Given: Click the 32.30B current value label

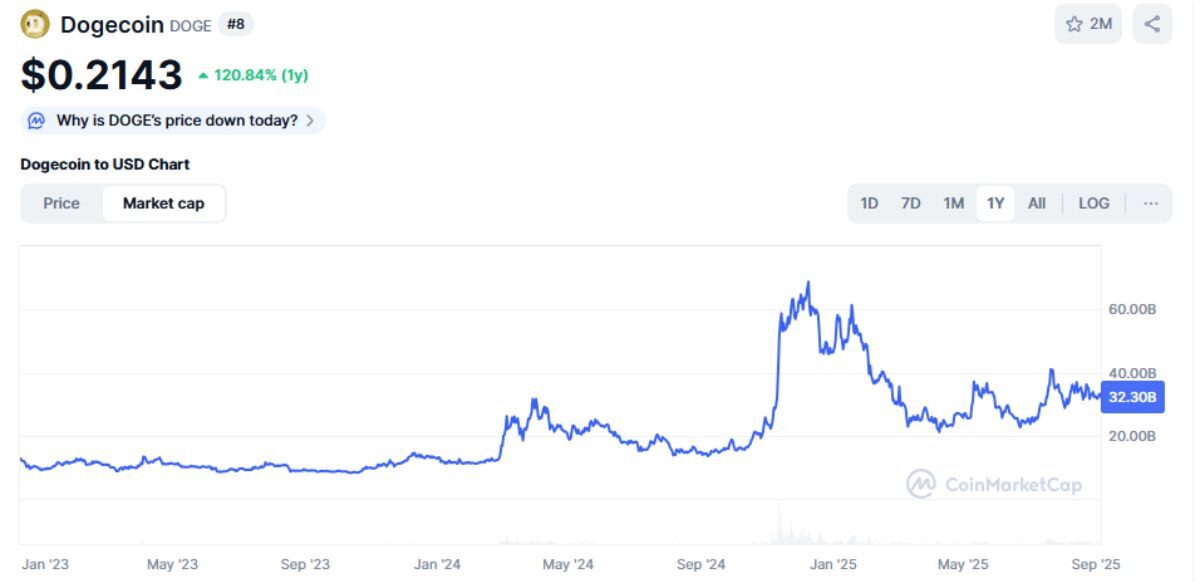Looking at the screenshot, I should [x=1131, y=397].
